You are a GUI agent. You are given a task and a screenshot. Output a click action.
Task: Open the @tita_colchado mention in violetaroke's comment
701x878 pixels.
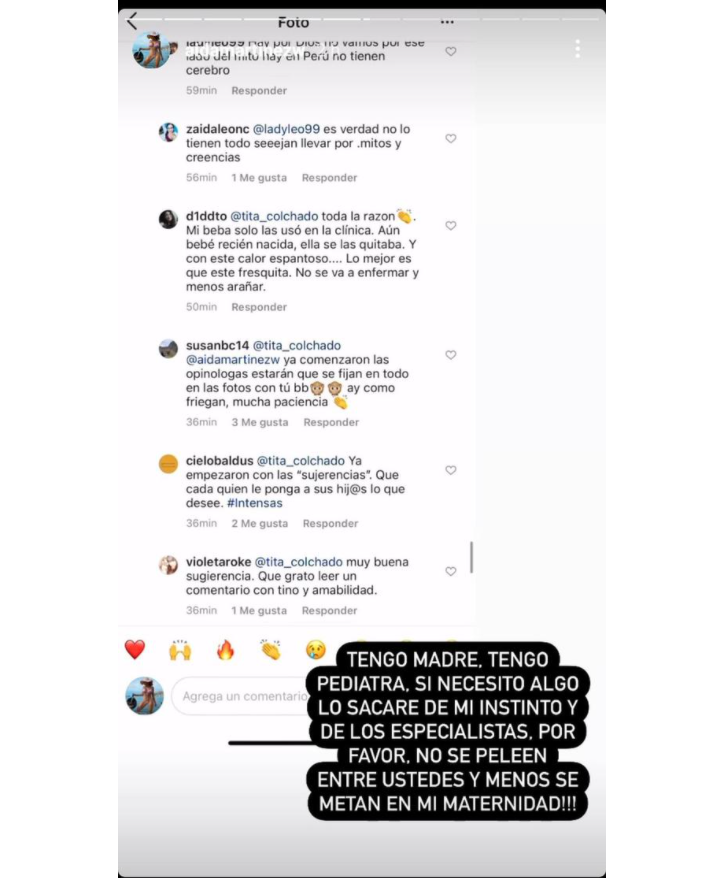point(298,562)
